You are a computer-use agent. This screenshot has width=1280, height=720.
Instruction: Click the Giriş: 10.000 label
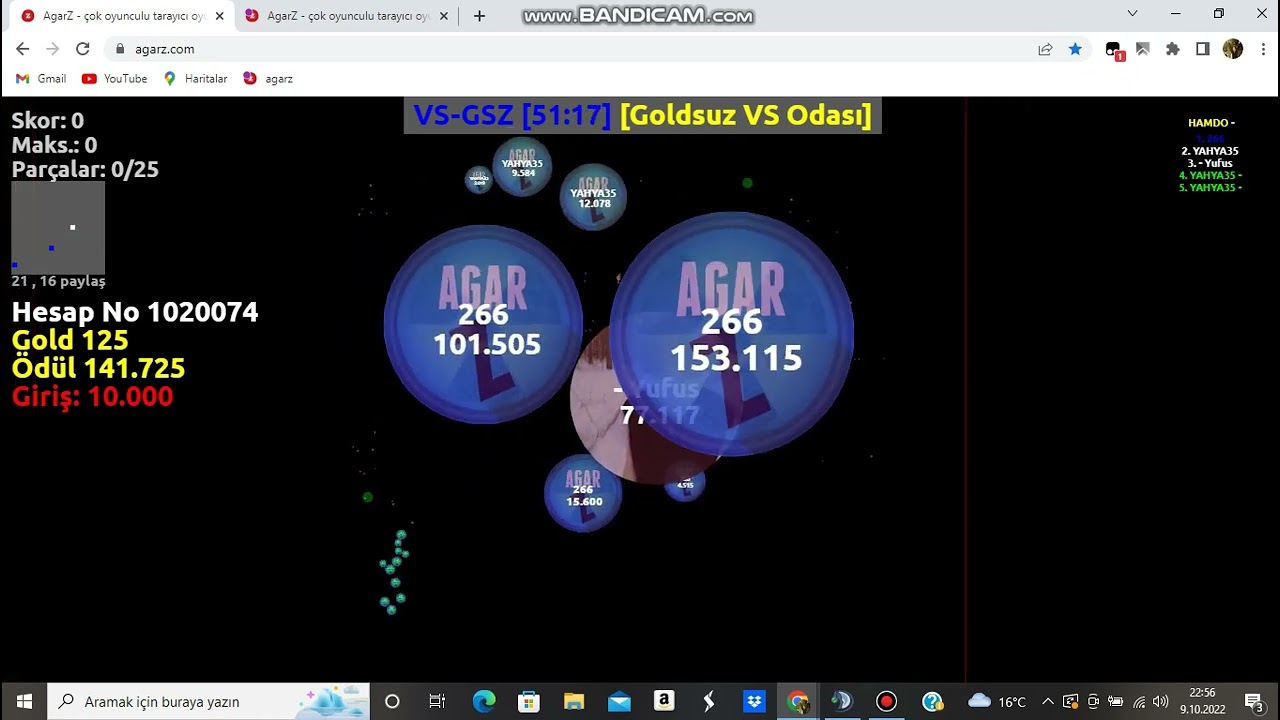[x=92, y=396]
